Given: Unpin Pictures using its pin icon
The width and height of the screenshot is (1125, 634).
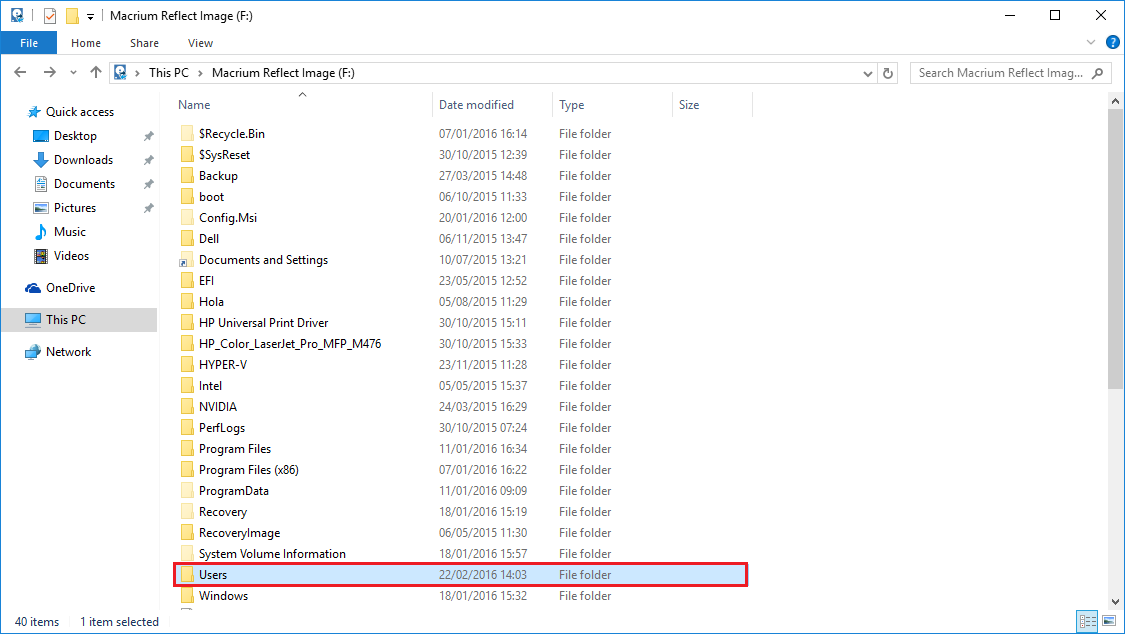Looking at the screenshot, I should coord(149,208).
